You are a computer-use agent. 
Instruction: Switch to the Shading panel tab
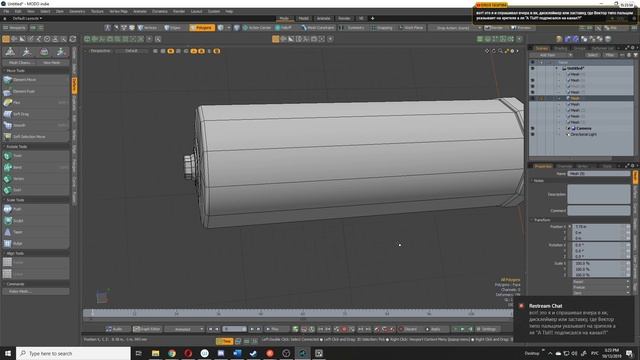tap(561, 48)
